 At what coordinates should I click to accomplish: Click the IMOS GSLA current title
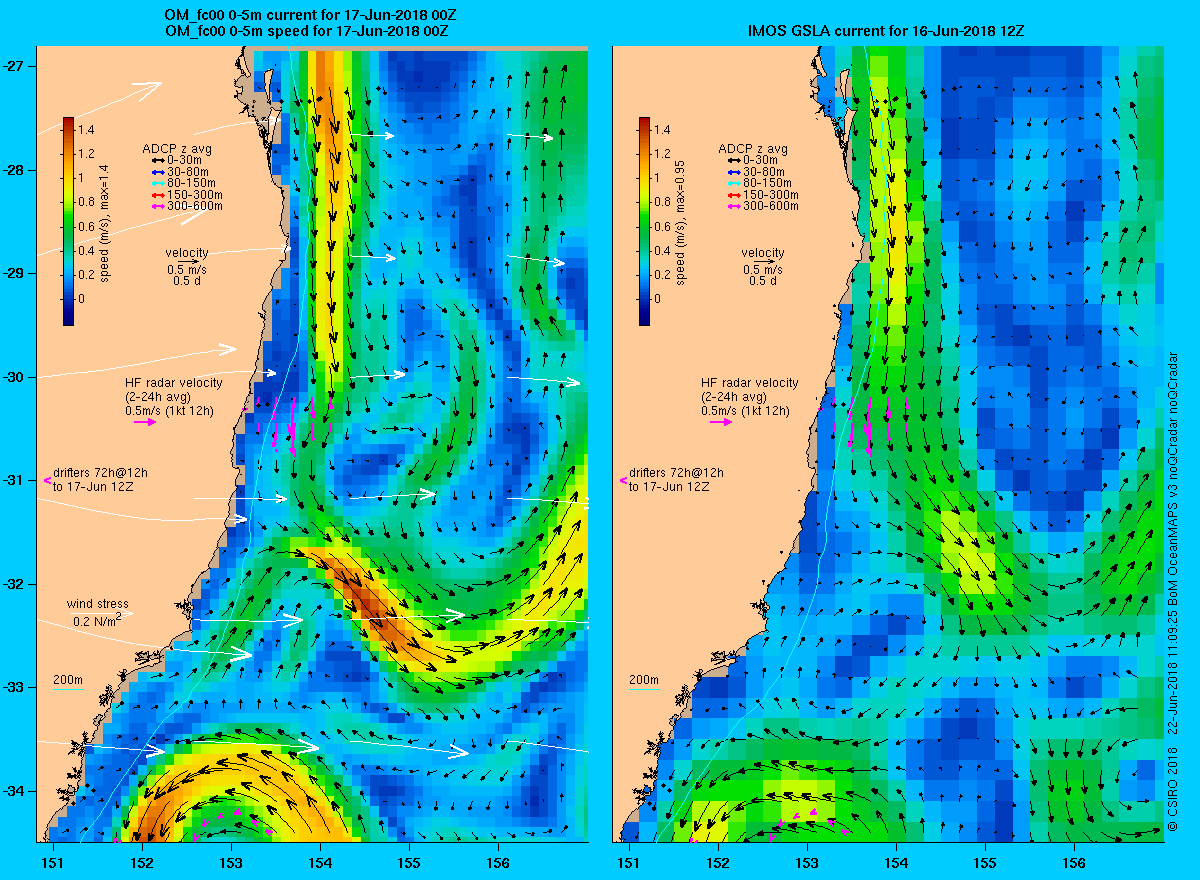click(x=886, y=32)
